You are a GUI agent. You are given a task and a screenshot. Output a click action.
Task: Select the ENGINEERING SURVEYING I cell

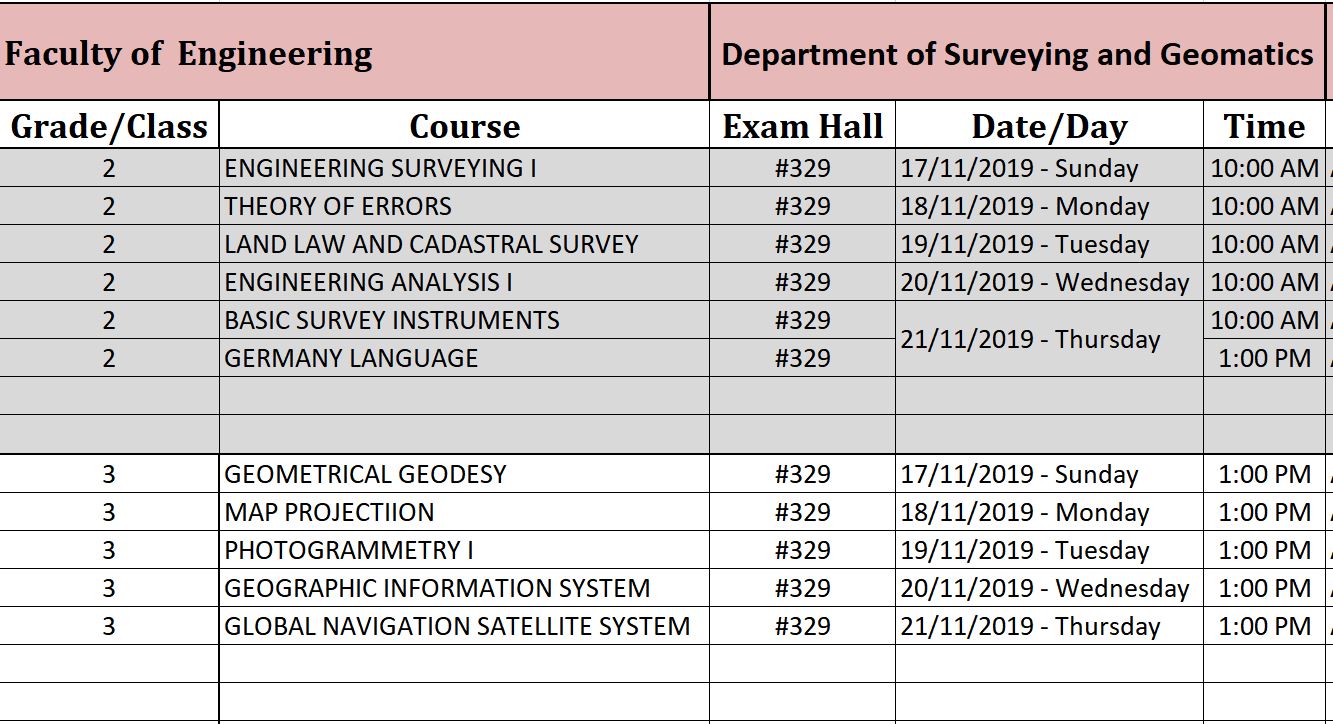pos(381,168)
